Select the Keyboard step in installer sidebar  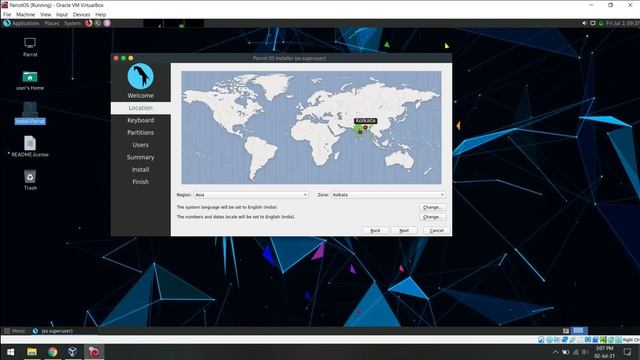[140, 120]
